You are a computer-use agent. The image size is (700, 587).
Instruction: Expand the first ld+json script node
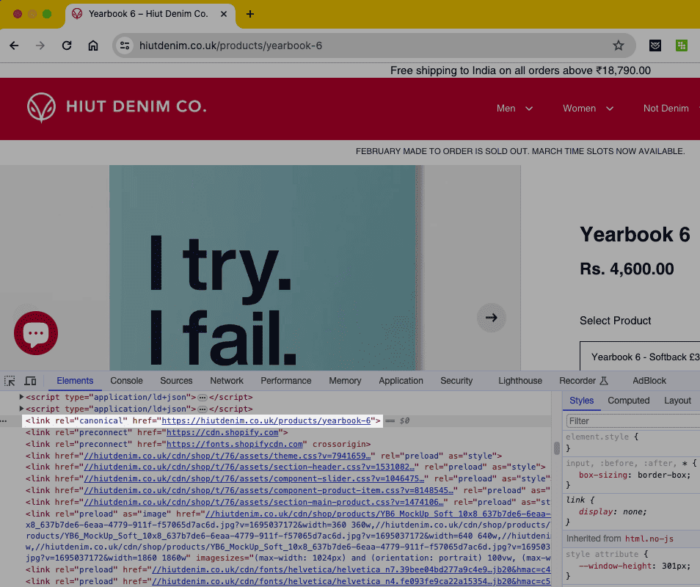click(21, 396)
